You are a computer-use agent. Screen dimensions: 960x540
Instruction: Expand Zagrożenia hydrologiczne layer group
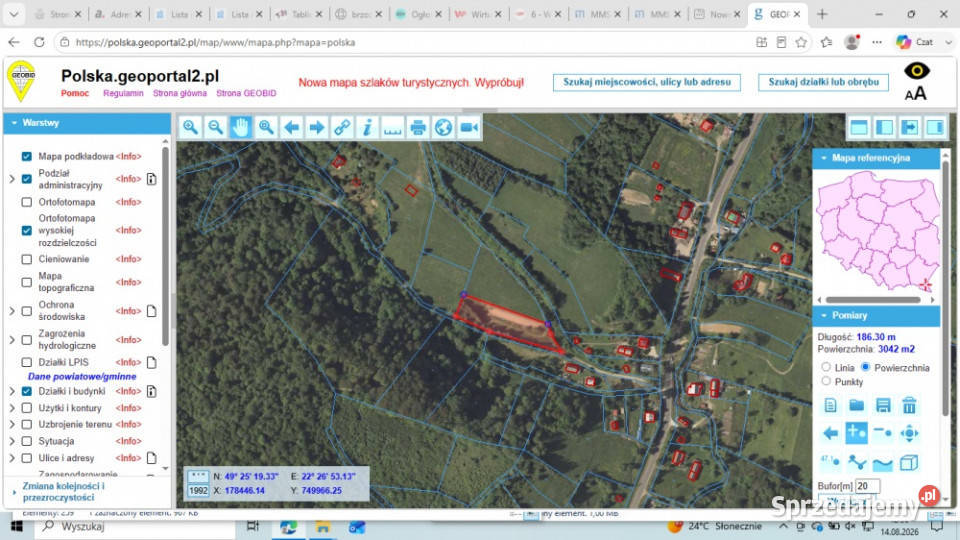tap(12, 340)
